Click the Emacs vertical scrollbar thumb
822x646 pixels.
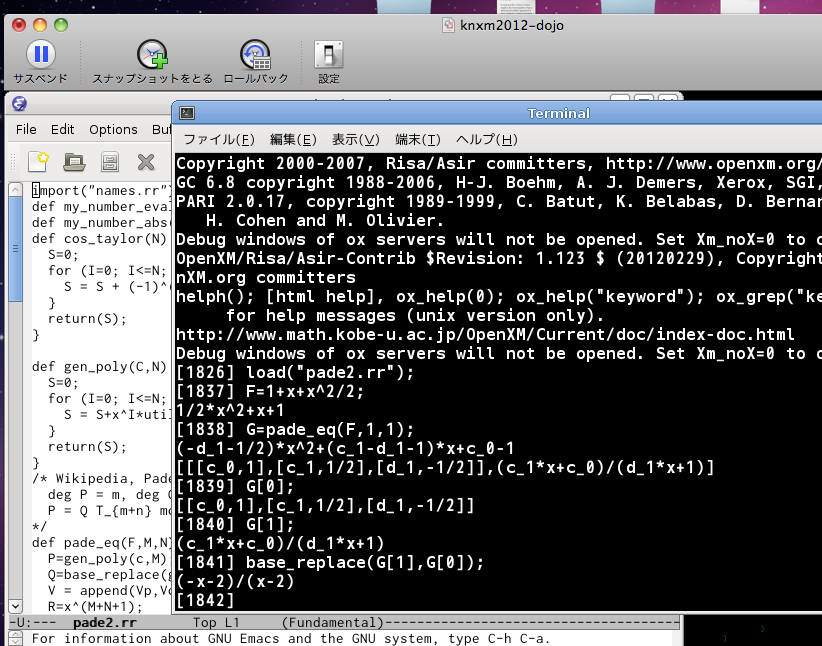16,249
